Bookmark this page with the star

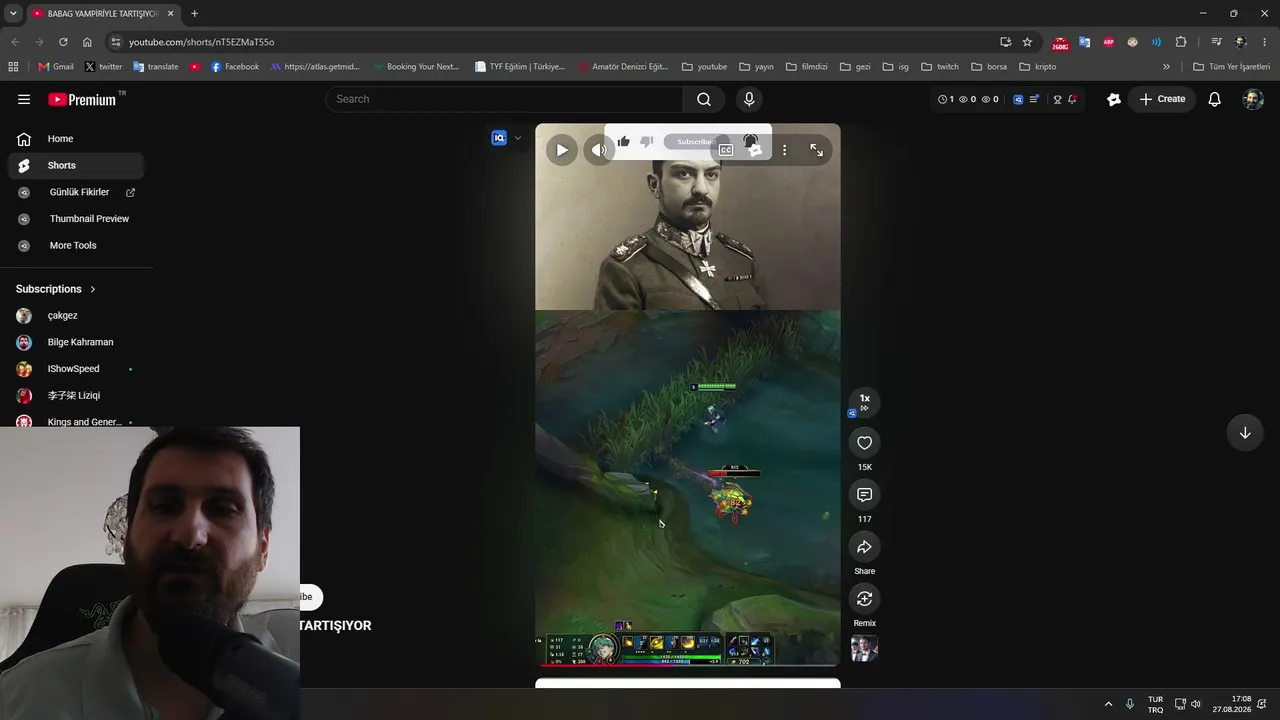click(1027, 42)
